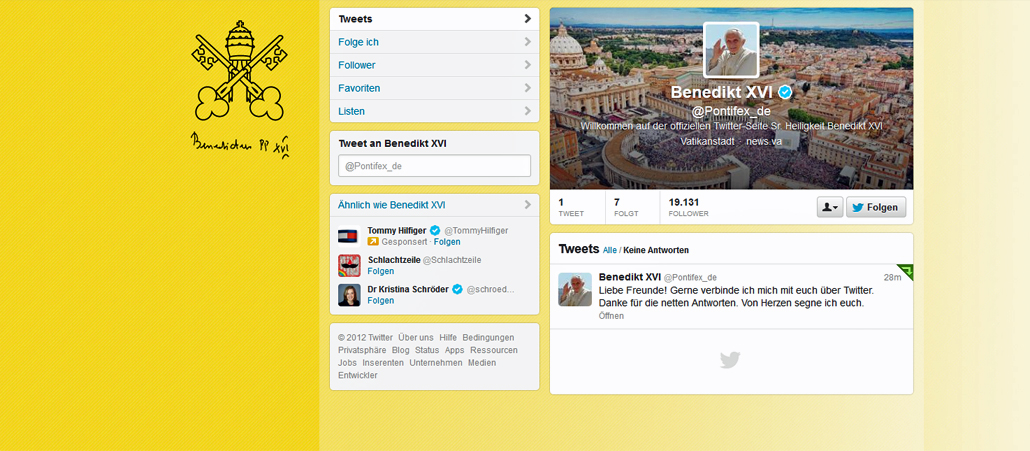Open the Privatsphäre footer link
Viewport: 1030px width, 451px height.
coord(362,350)
